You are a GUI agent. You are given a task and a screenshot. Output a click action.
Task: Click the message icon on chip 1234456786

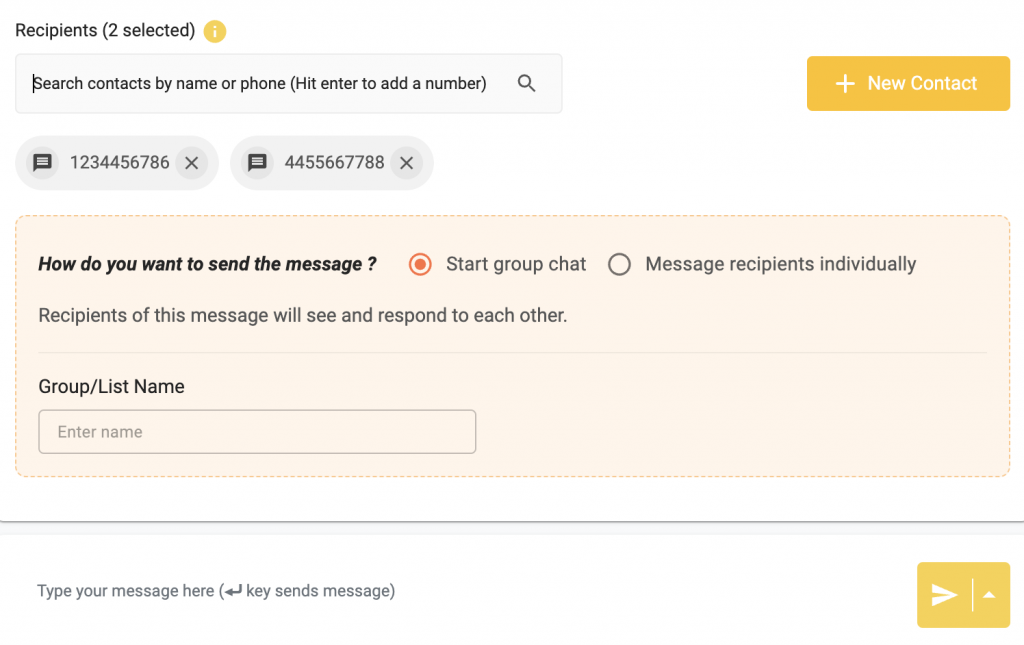click(43, 163)
